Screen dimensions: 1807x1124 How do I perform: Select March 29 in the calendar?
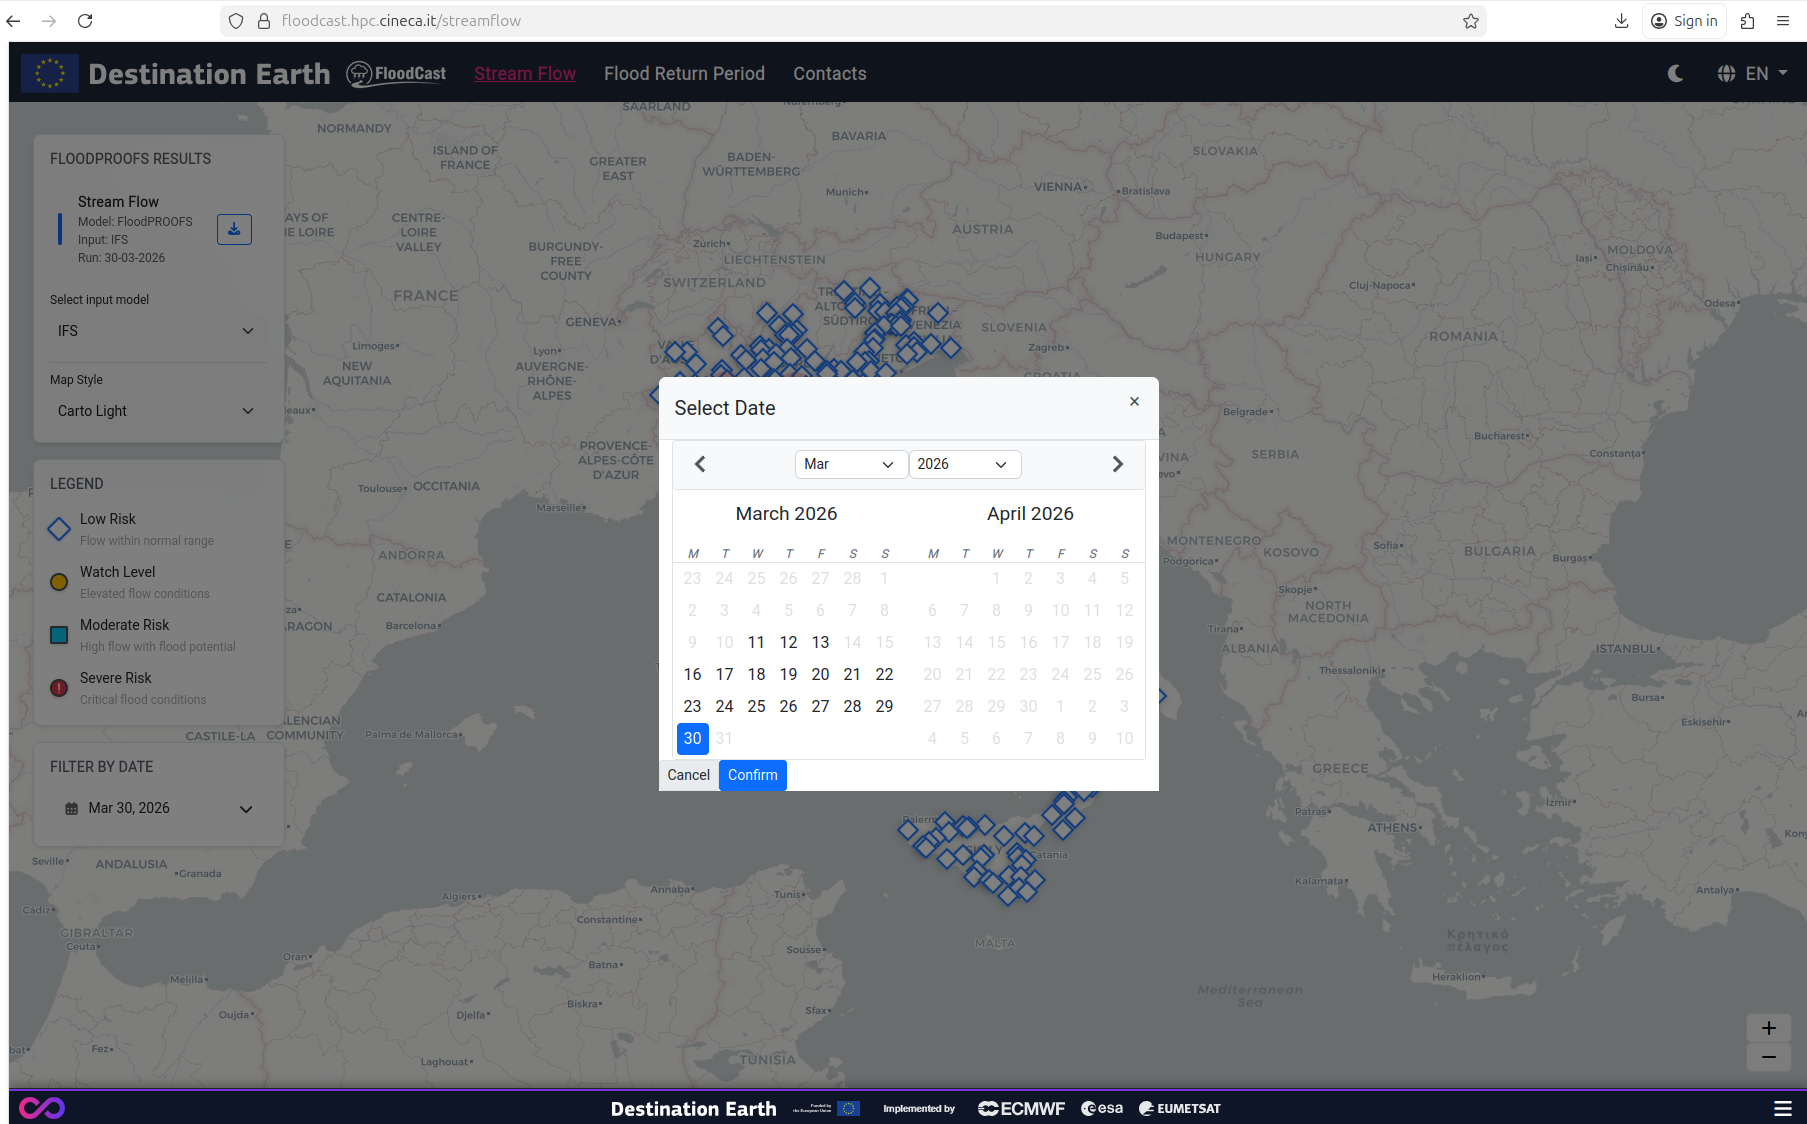884,706
